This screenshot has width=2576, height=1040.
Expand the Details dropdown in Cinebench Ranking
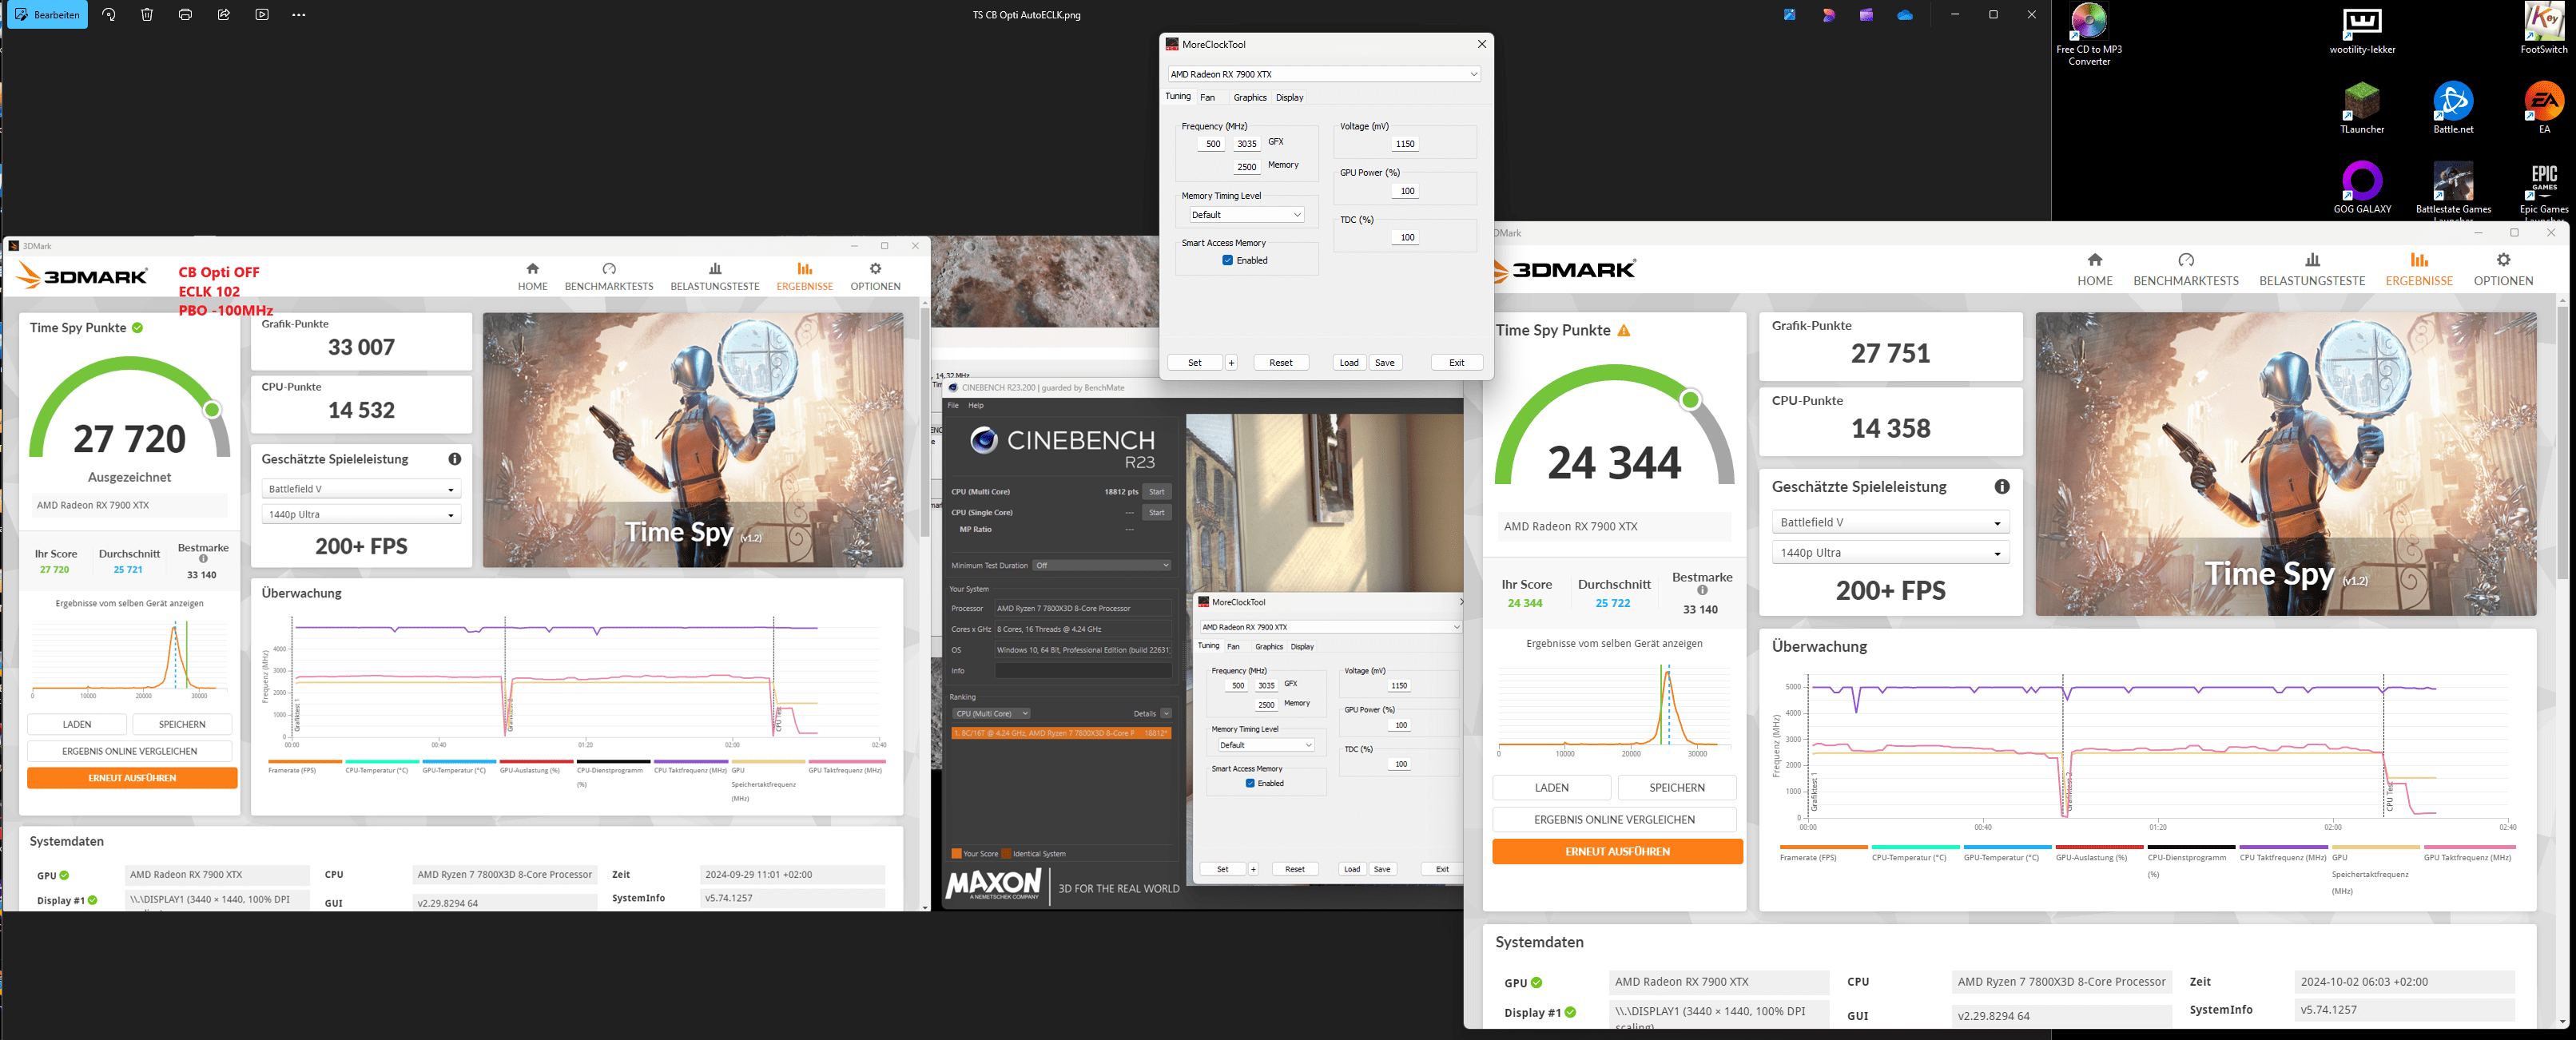click(1166, 714)
